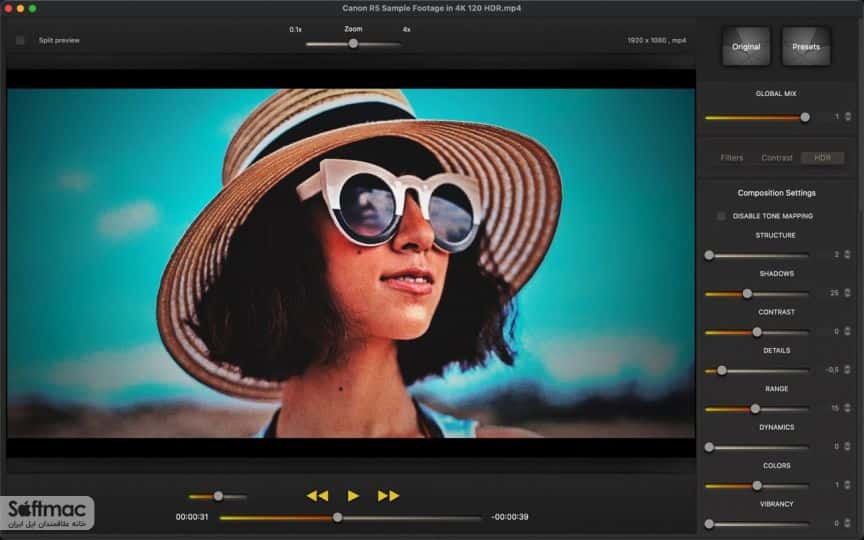Click the remaining time label -00:00:39
The height and width of the screenshot is (540, 864).
point(510,517)
